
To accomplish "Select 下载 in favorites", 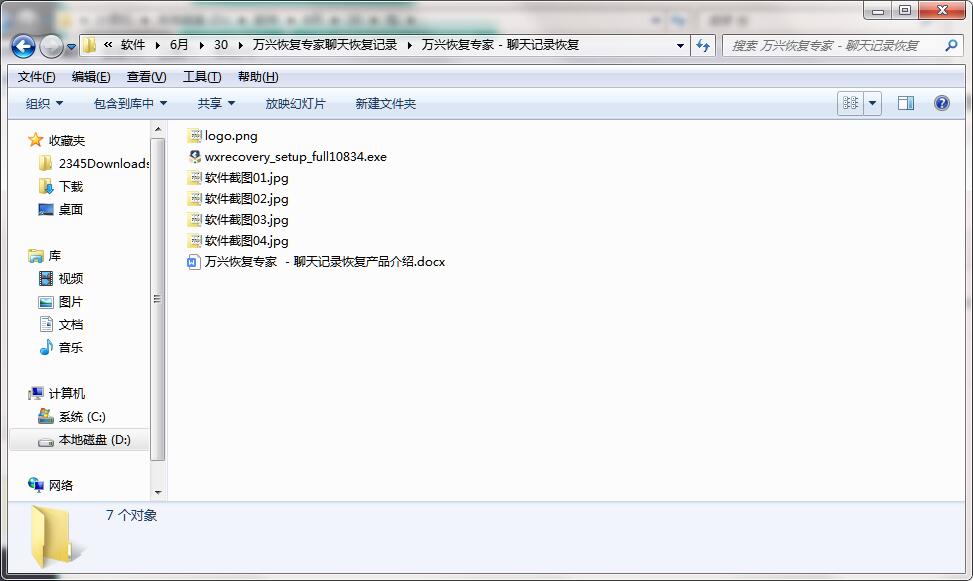I will 71,187.
